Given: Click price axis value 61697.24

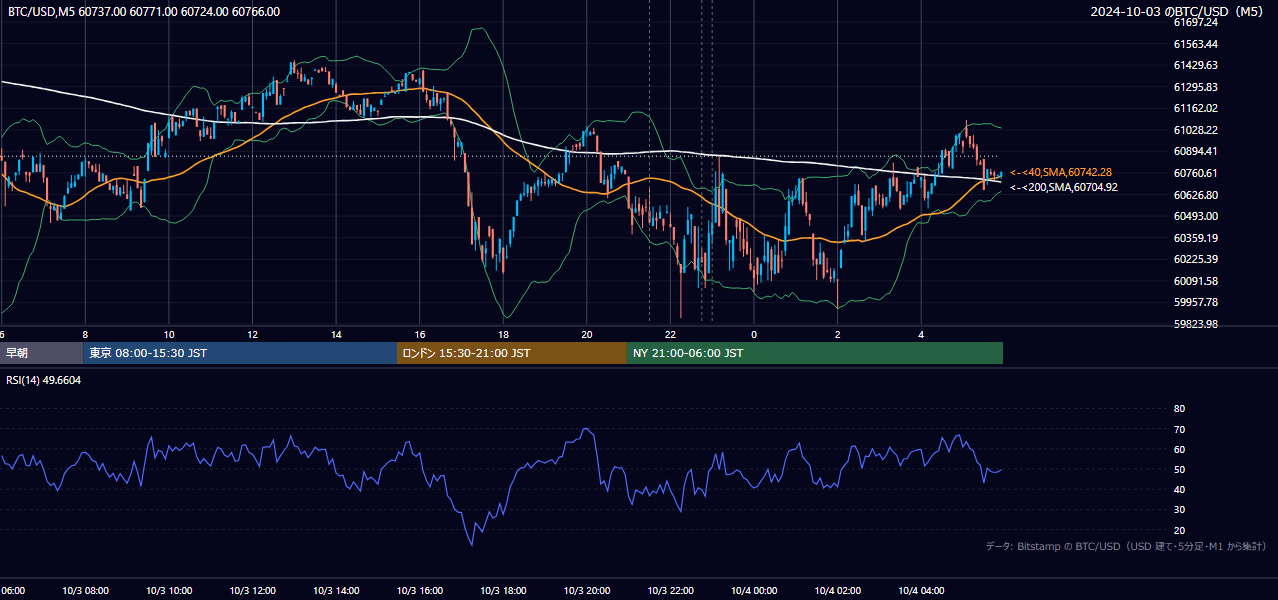Looking at the screenshot, I should point(1195,22).
